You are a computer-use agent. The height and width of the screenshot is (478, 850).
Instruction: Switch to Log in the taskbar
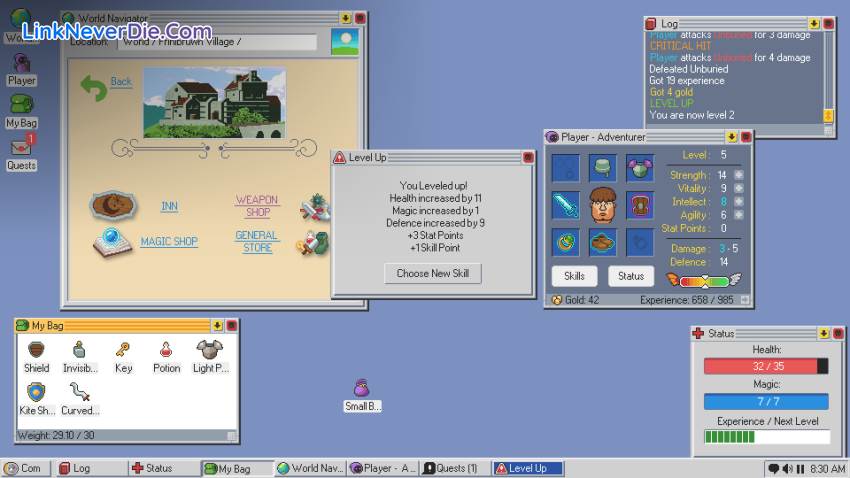[91, 468]
